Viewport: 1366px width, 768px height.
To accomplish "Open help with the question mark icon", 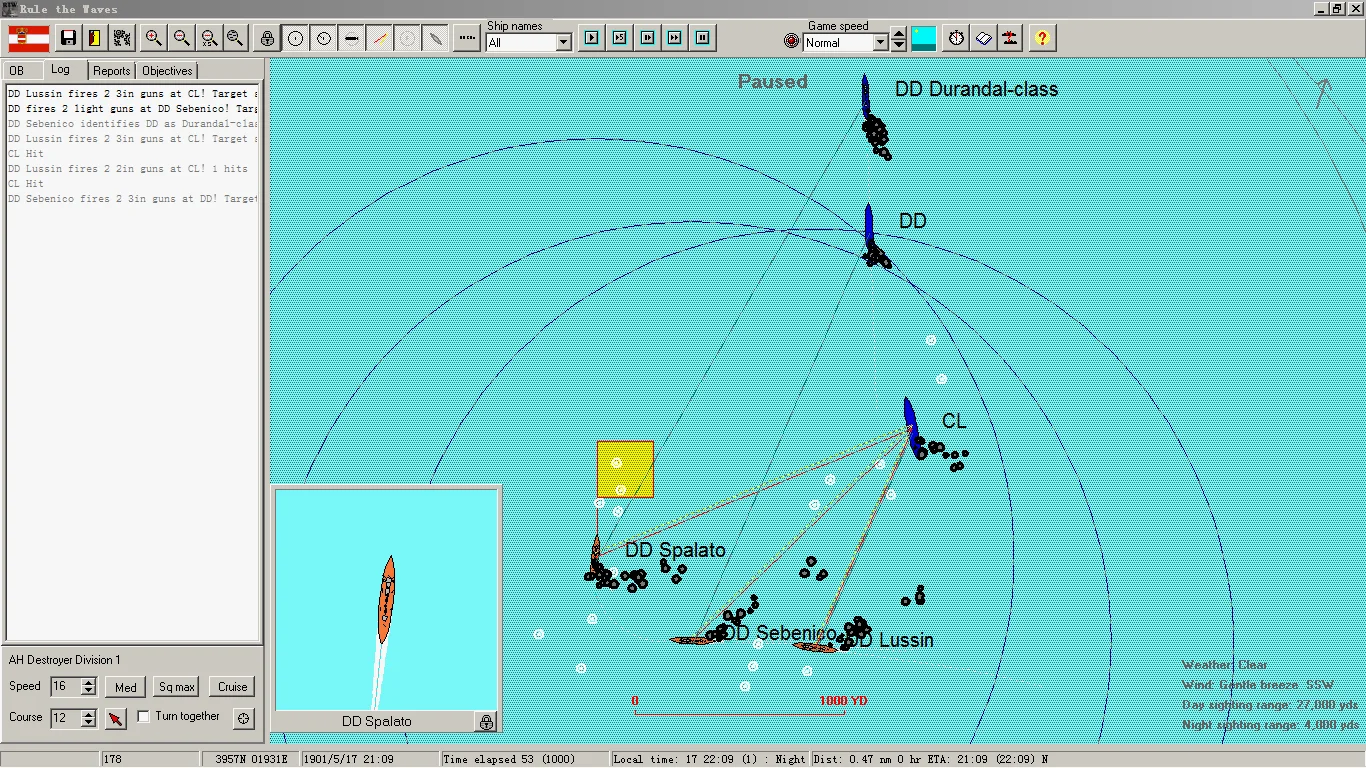I will point(1043,39).
